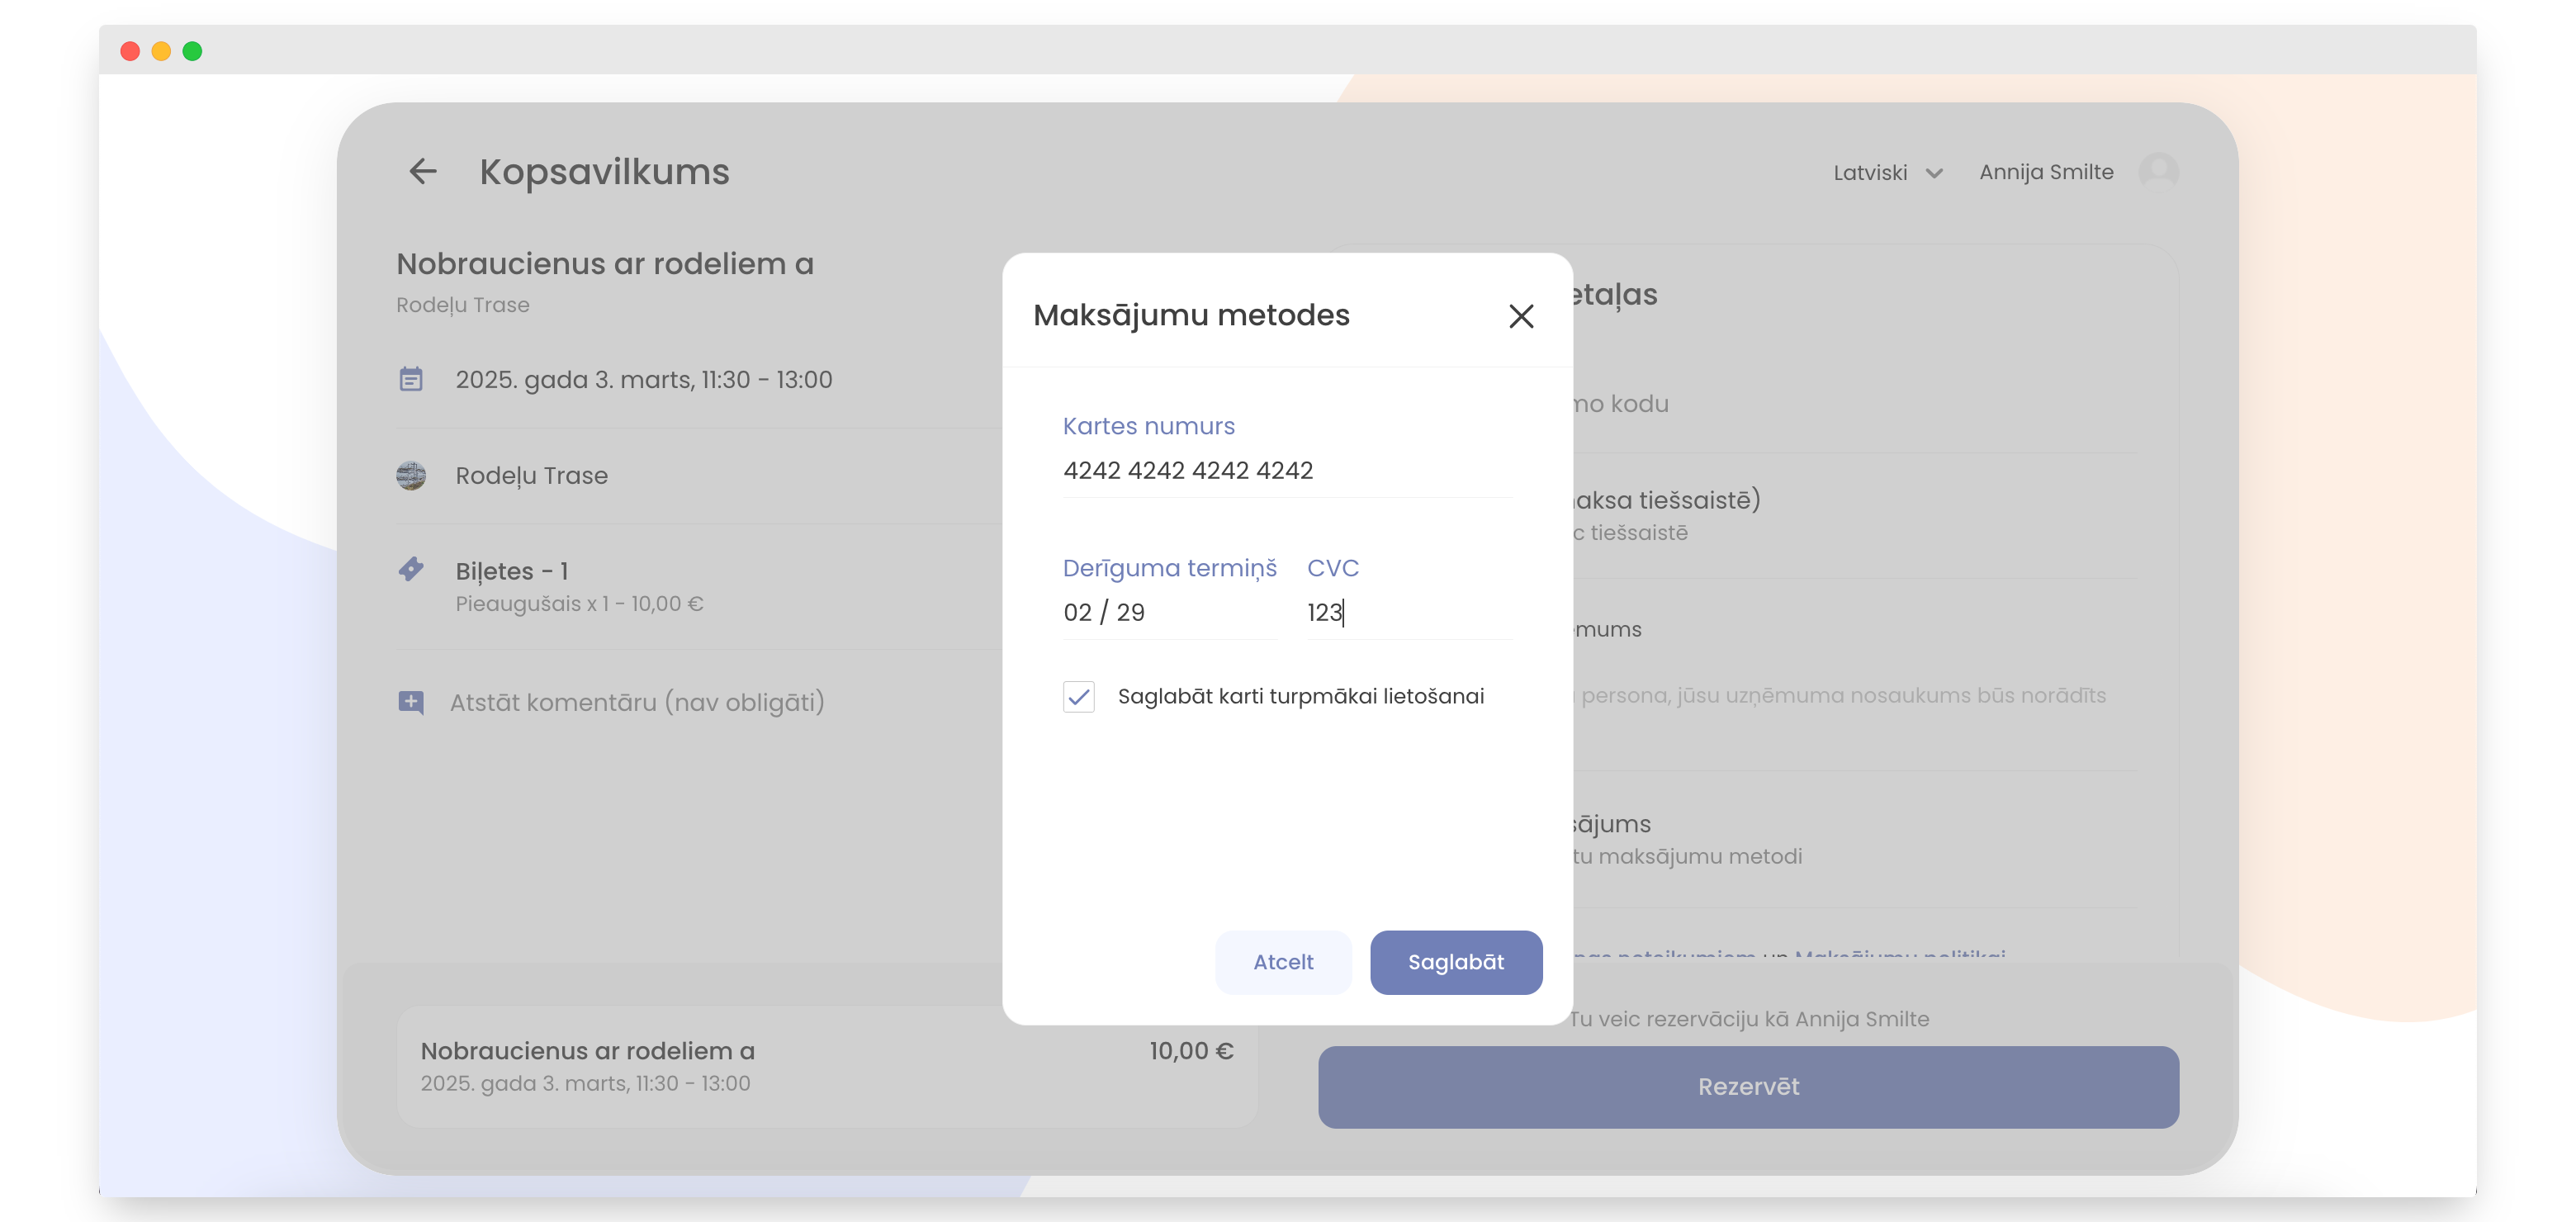The height and width of the screenshot is (1222, 2576).
Task: Click the ticket icon next to Biļetes
Action: [x=411, y=570]
